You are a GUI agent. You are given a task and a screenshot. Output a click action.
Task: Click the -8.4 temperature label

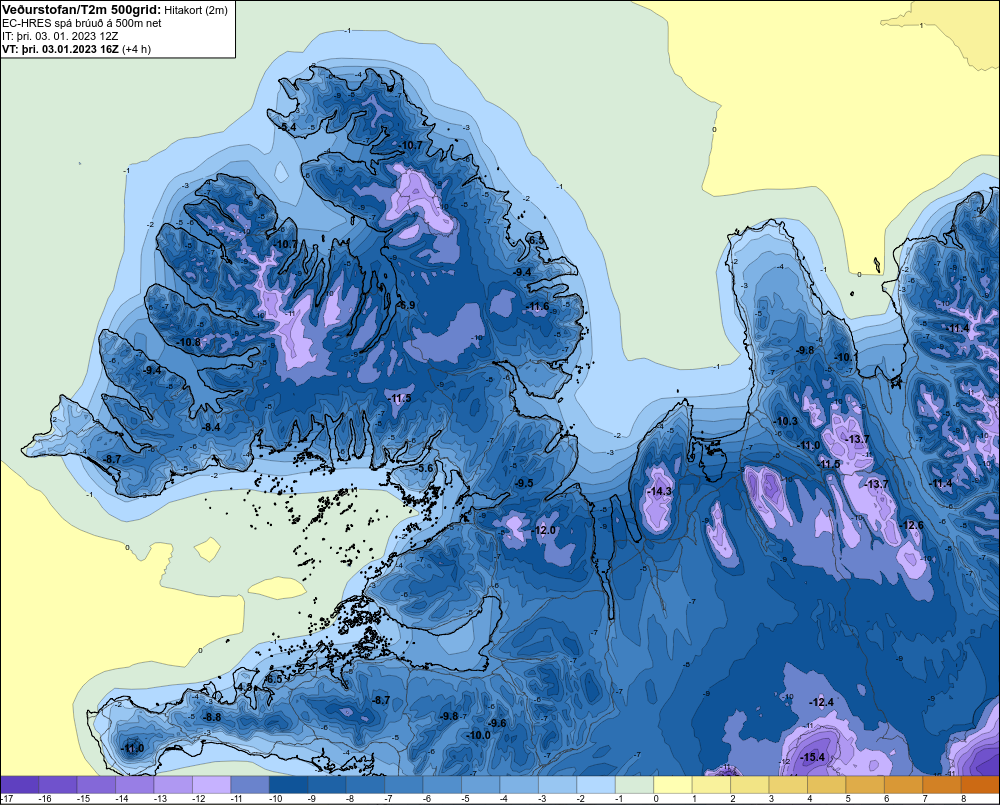pos(211,427)
